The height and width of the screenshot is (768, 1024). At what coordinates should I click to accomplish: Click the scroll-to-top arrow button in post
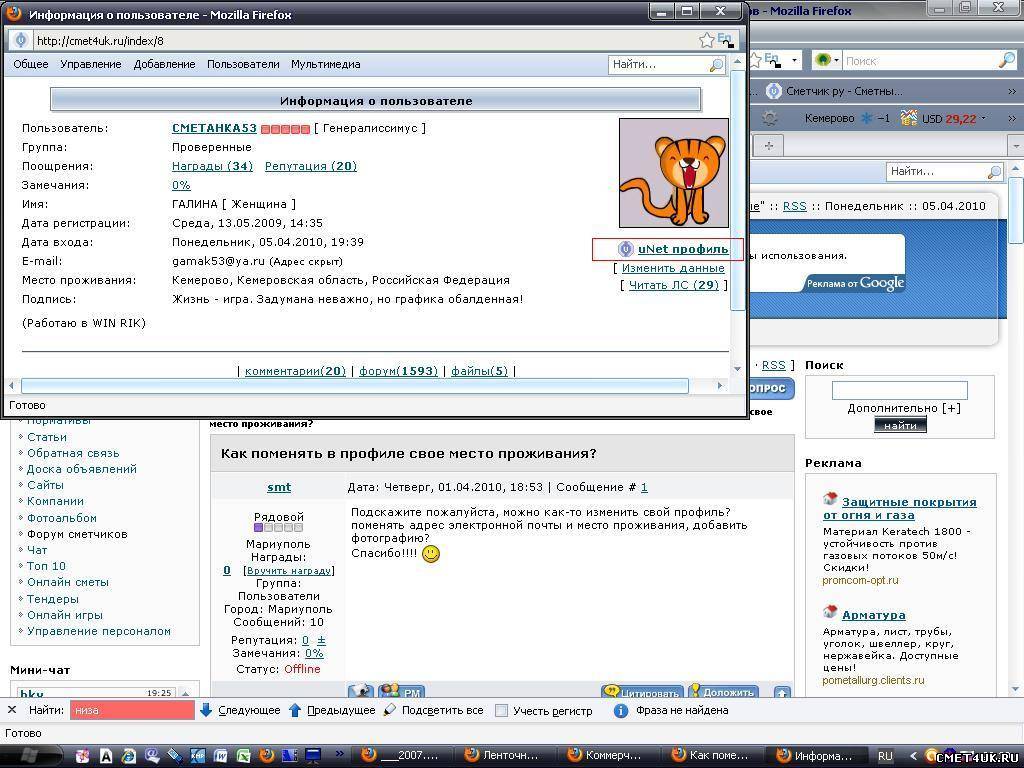coord(782,692)
